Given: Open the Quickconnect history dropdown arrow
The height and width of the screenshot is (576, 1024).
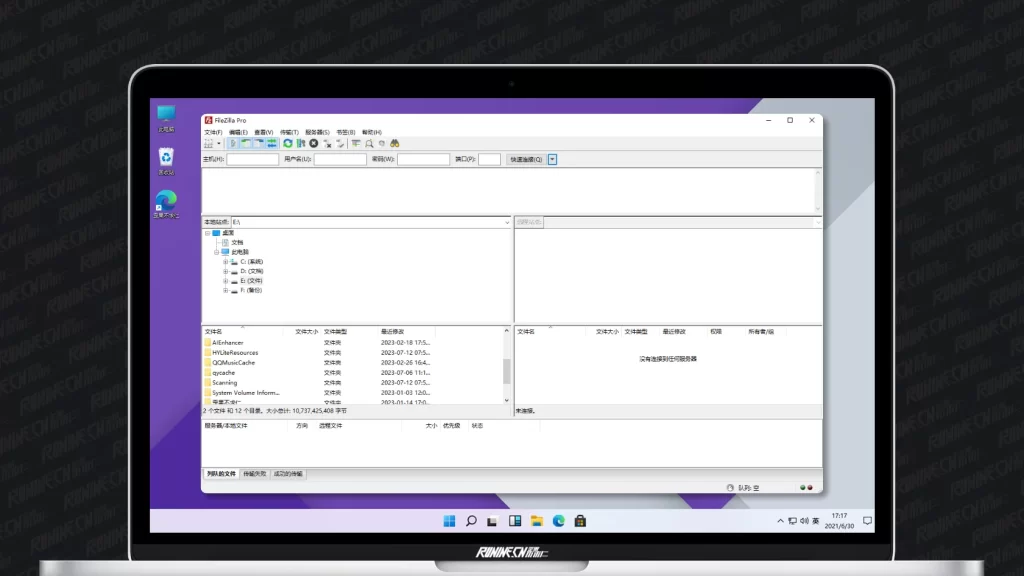Looking at the screenshot, I should (x=552, y=159).
